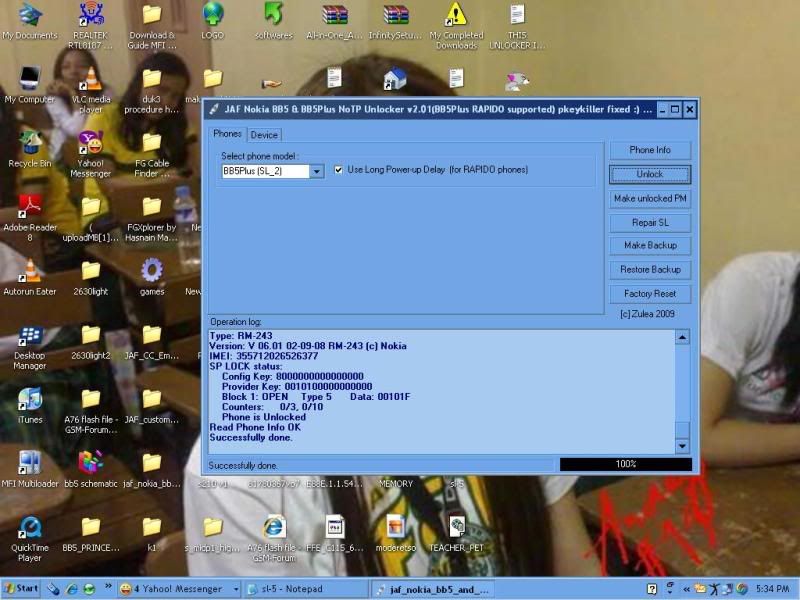Switch to sl-5 Notepad taskbar button

point(305,589)
